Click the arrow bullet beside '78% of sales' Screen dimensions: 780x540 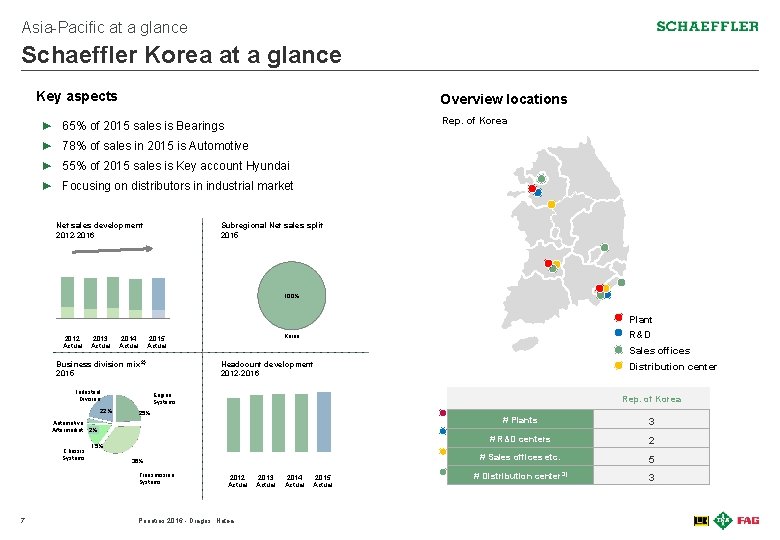click(47, 146)
